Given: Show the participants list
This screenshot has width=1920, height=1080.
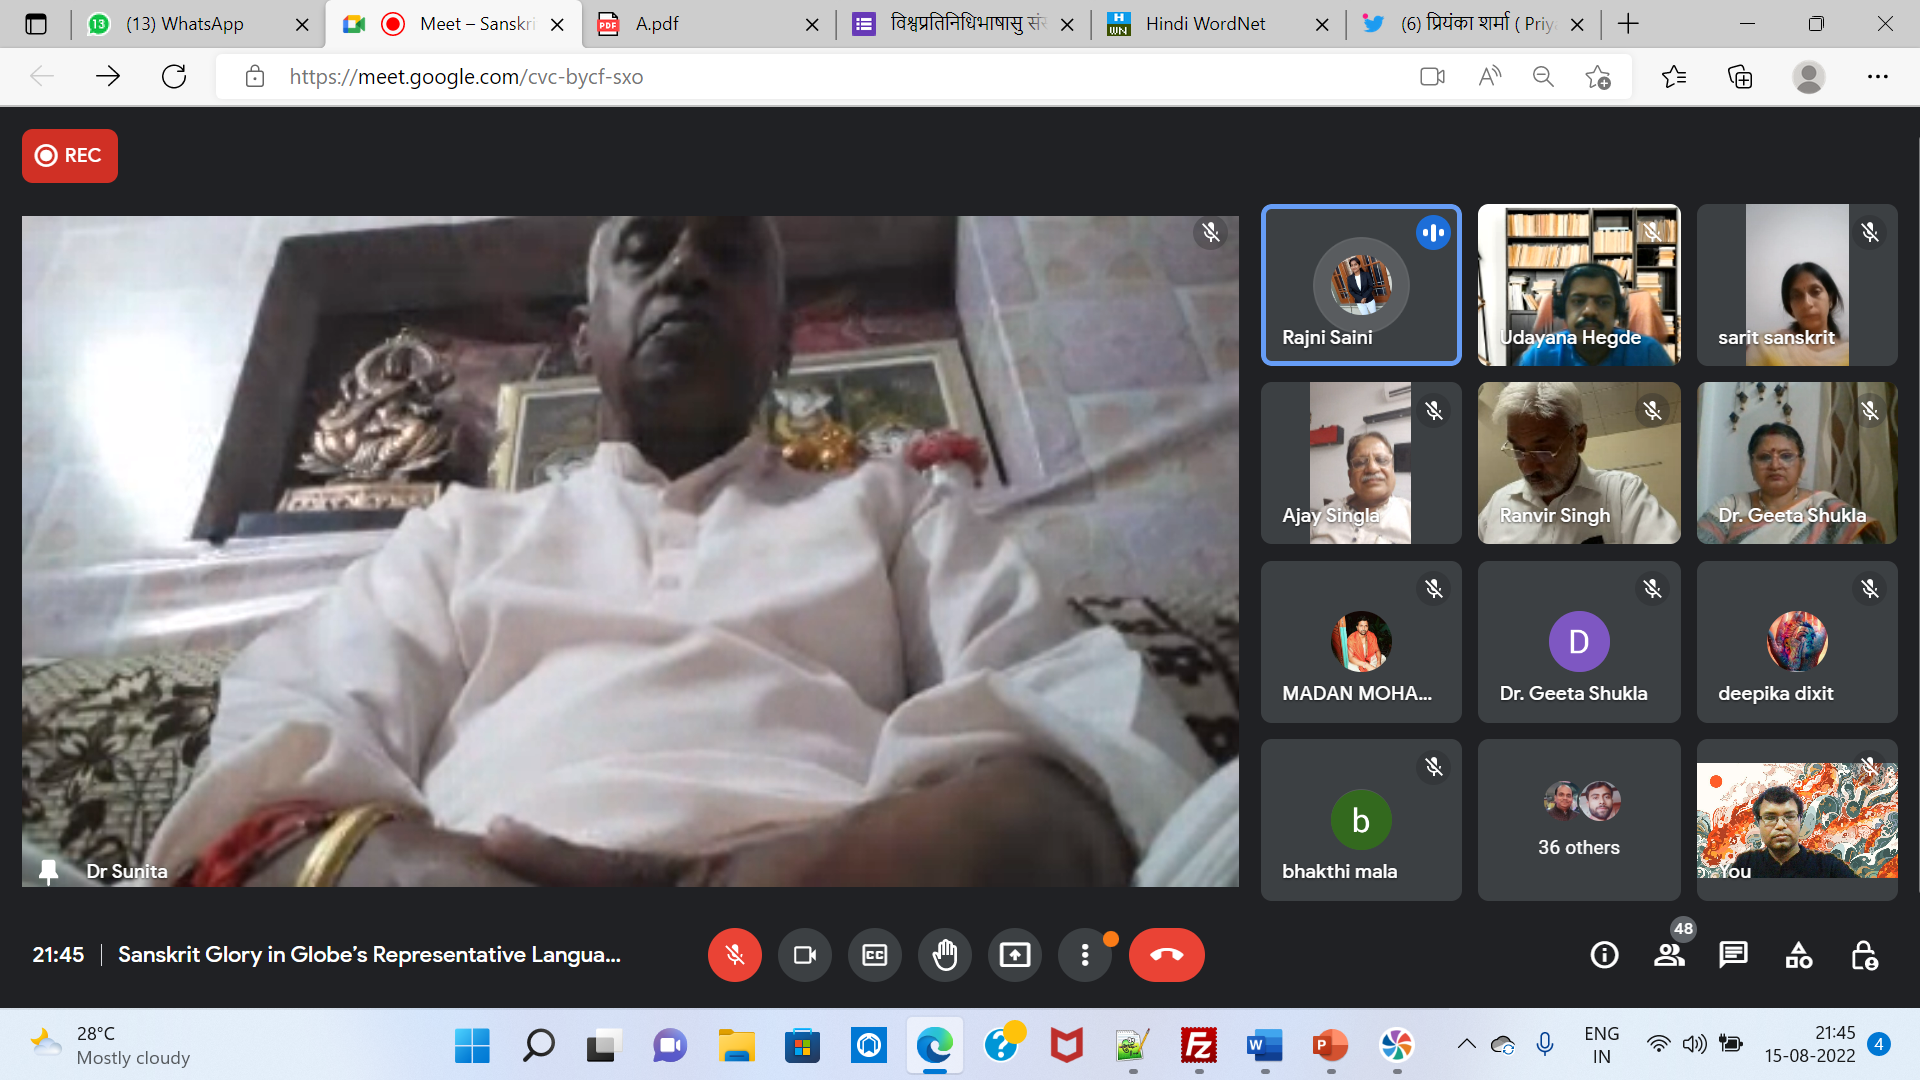Looking at the screenshot, I should click(1669, 955).
